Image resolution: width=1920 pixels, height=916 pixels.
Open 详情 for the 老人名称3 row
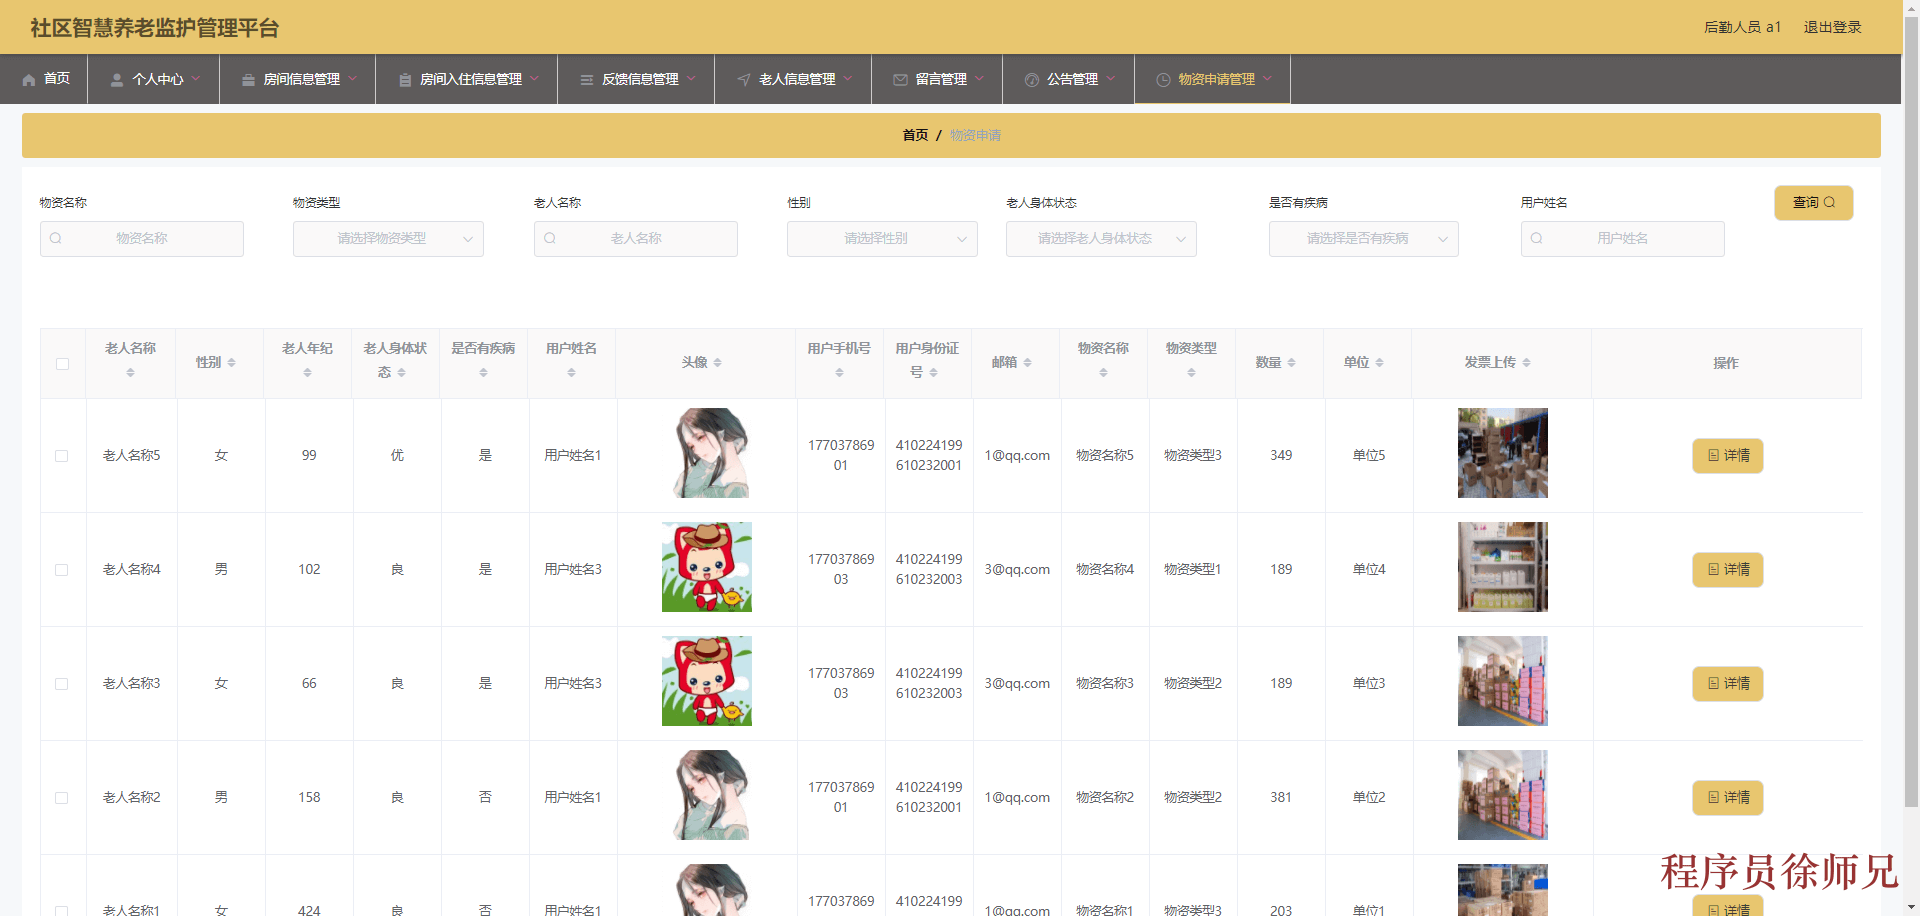[1727, 683]
